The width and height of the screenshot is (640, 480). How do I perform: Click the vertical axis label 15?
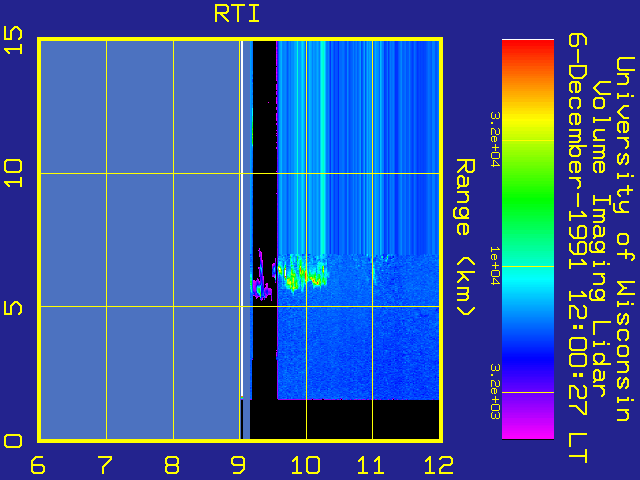point(13,40)
